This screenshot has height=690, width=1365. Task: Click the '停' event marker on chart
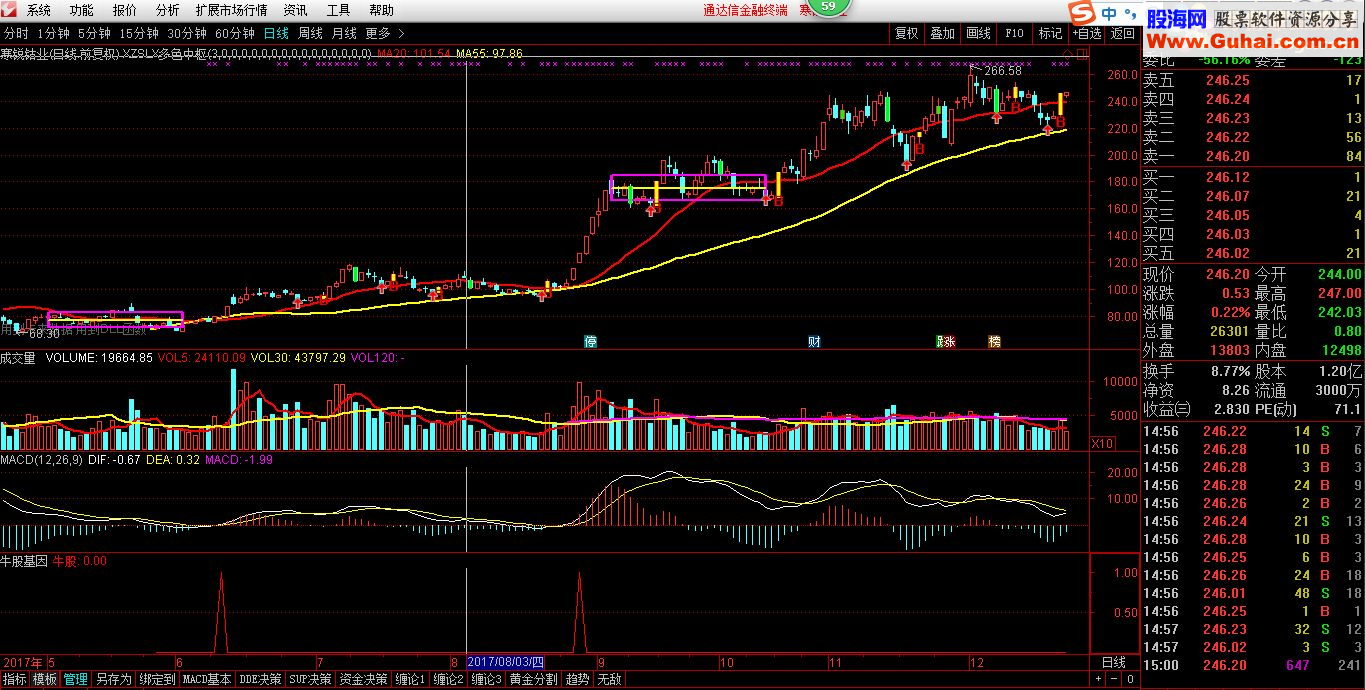click(591, 341)
